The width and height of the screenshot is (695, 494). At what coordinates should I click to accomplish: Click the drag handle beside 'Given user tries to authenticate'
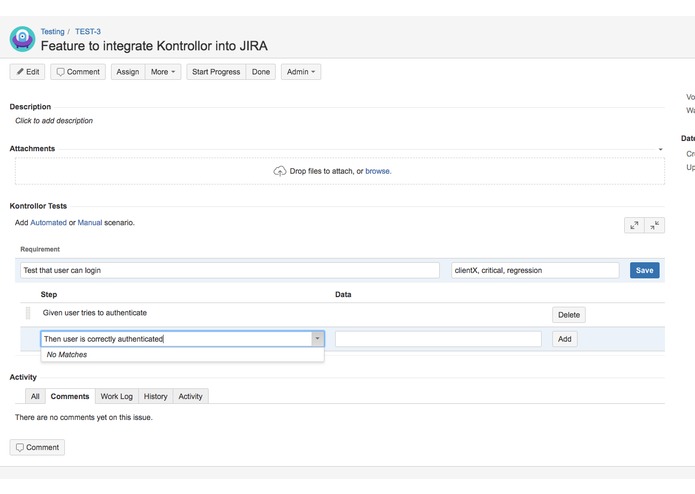click(x=28, y=313)
